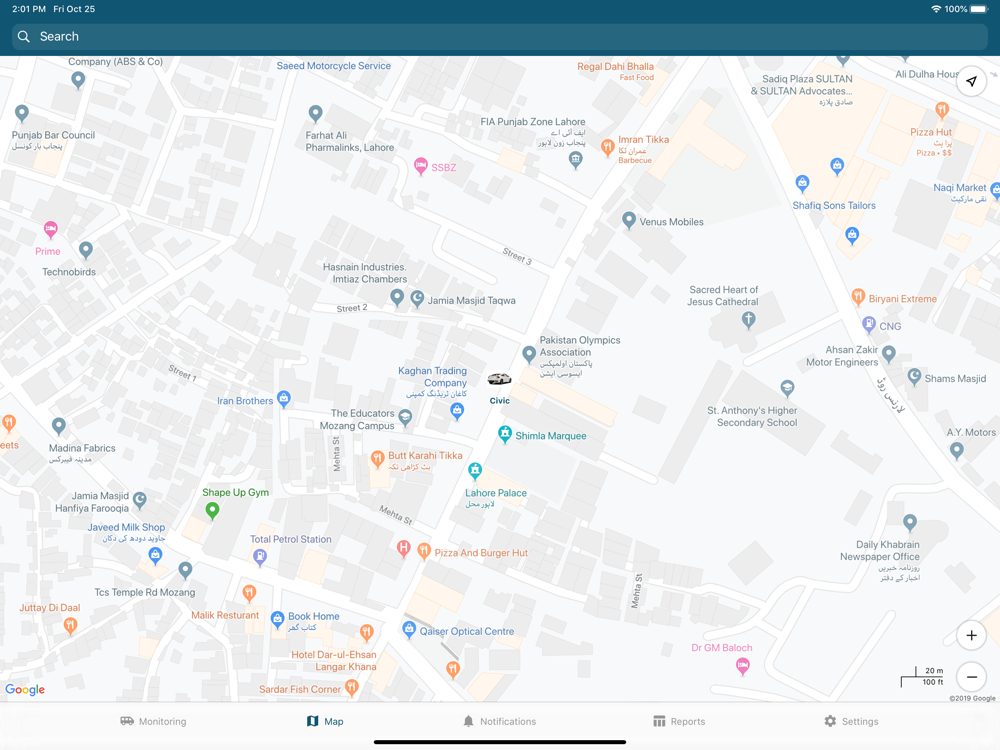The width and height of the screenshot is (1000, 750).
Task: Tap the Street 3 road label
Action: pos(517,256)
